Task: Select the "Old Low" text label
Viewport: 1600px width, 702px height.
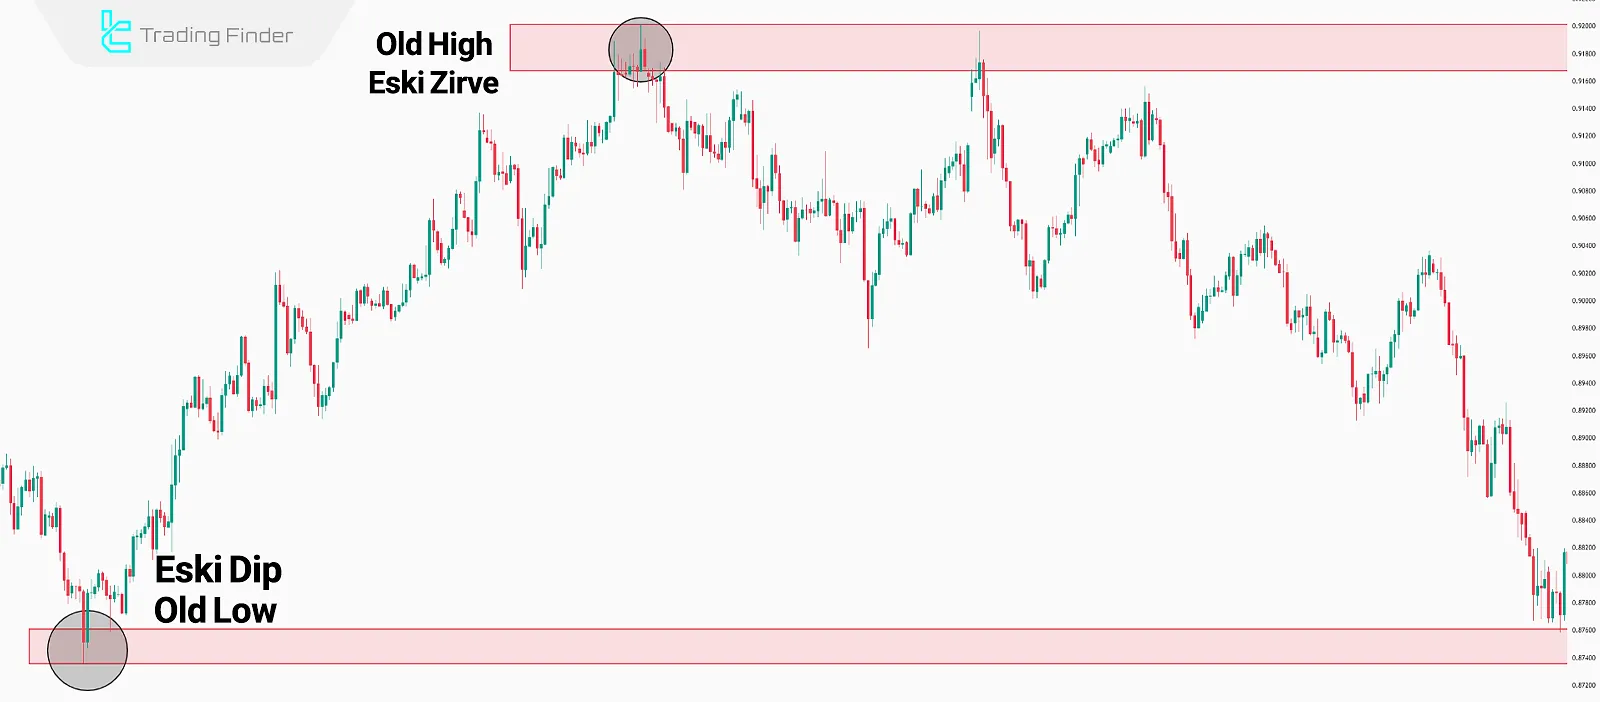Action: pos(215,610)
